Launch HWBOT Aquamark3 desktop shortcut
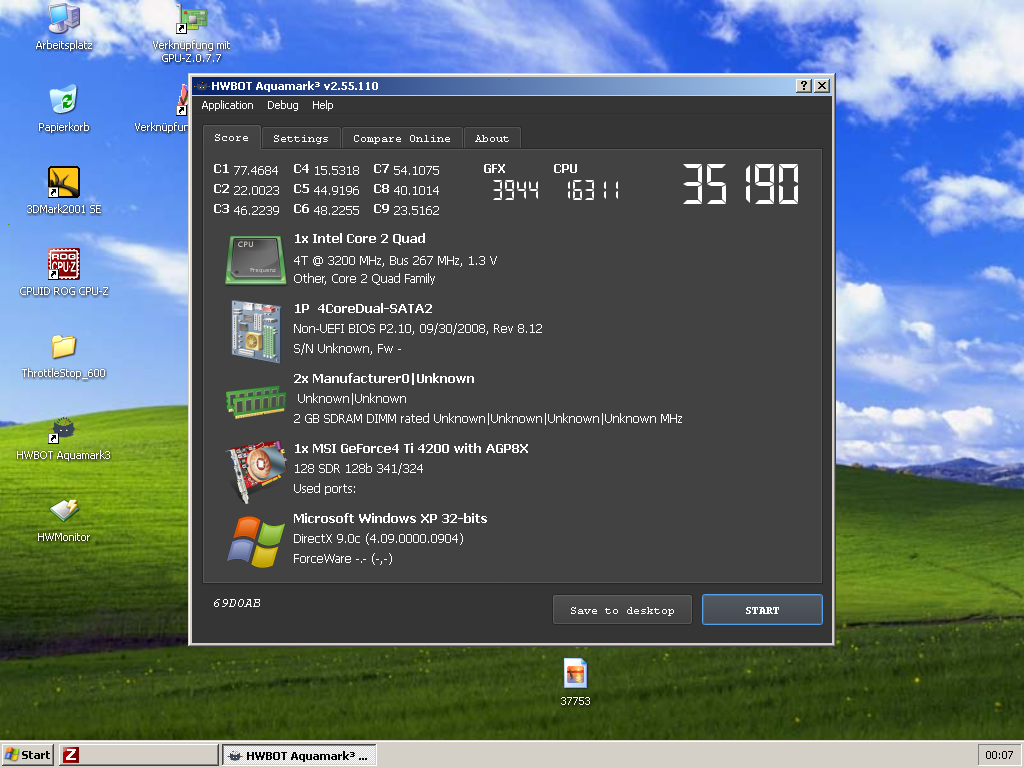This screenshot has height=768, width=1024. [x=64, y=438]
